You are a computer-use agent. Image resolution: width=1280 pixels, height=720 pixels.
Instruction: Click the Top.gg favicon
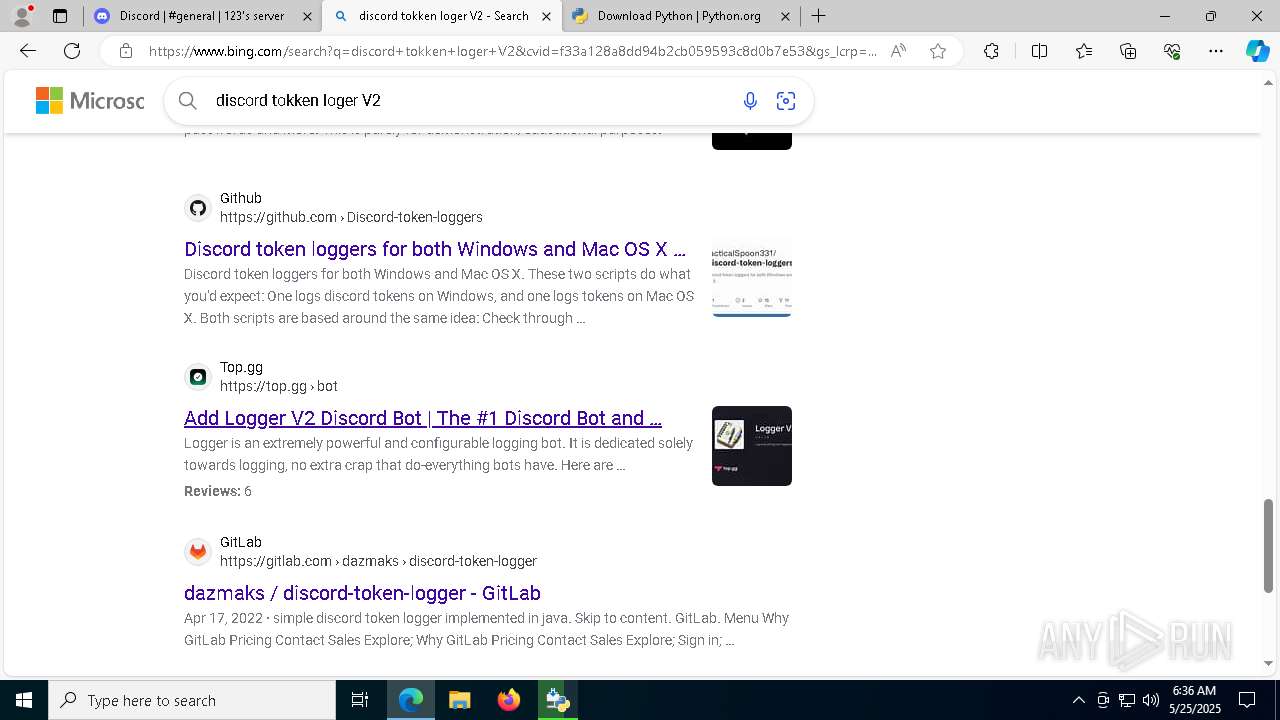coord(198,377)
